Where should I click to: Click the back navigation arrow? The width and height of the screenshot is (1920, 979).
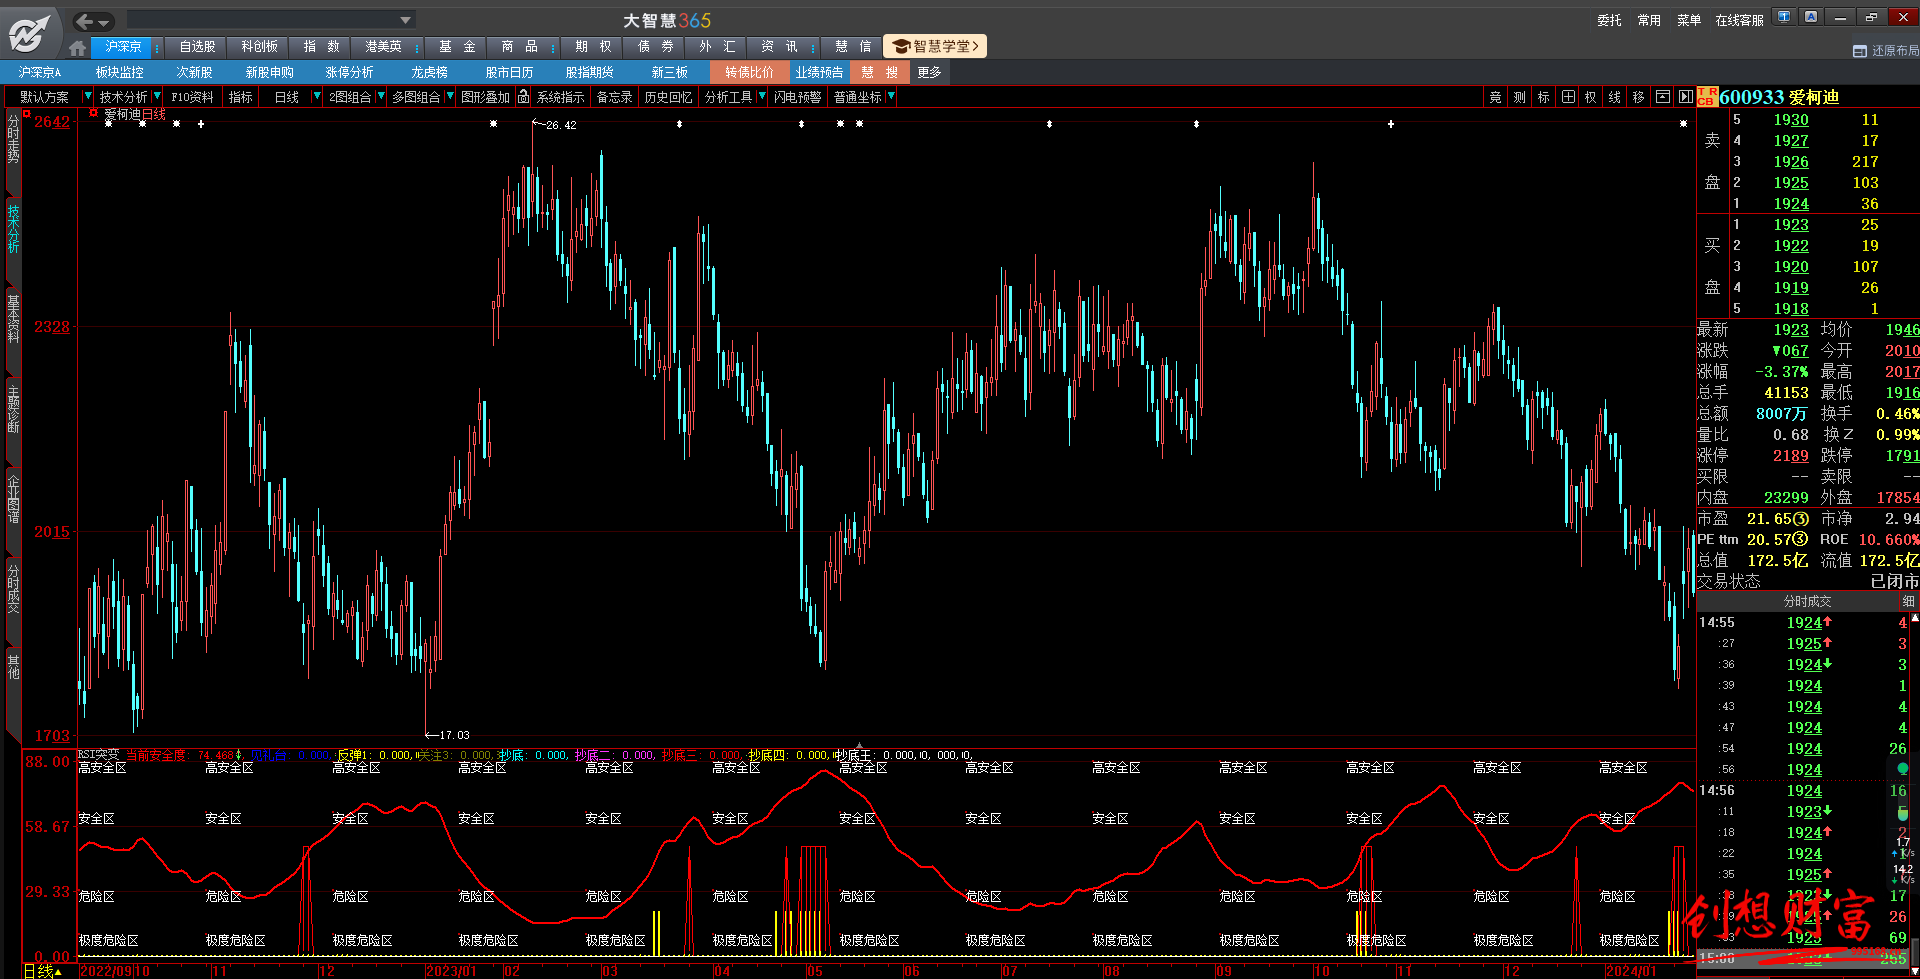(84, 20)
